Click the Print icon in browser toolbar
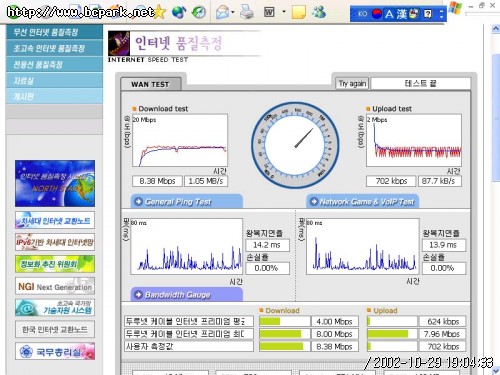Viewport: 500px width, 375px height. pos(247,12)
